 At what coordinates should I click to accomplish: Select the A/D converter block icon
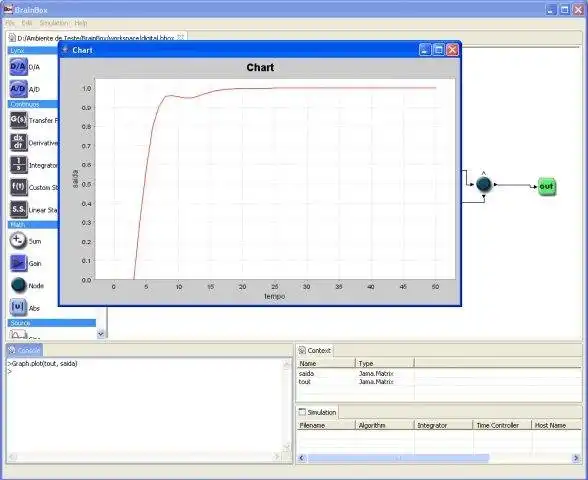pos(18,89)
